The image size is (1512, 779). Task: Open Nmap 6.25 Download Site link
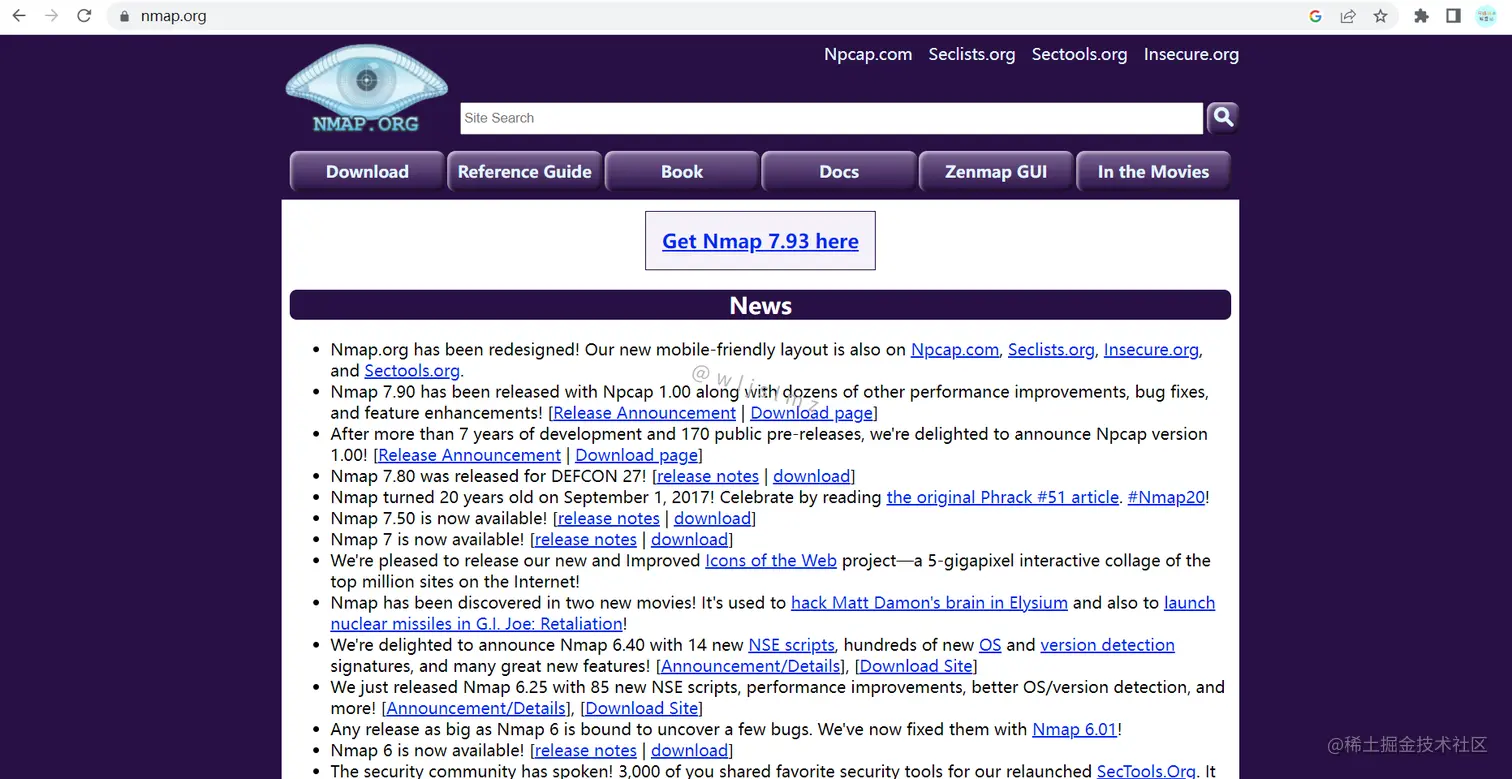click(x=642, y=708)
